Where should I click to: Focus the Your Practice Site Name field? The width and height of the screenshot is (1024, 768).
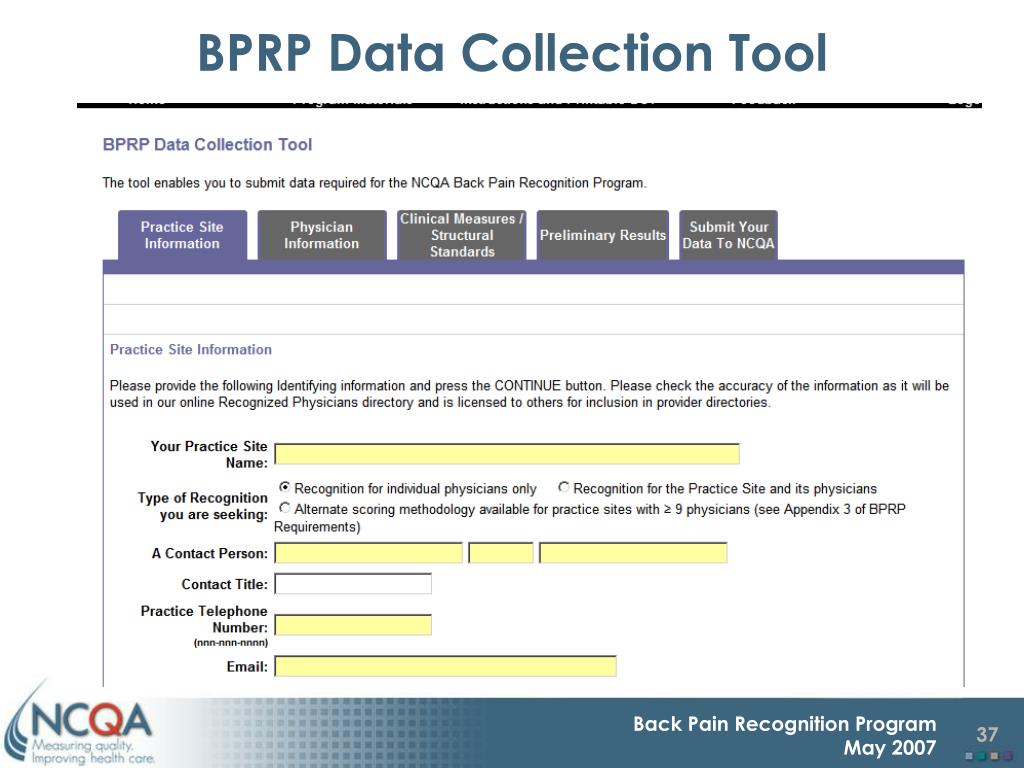pos(507,454)
